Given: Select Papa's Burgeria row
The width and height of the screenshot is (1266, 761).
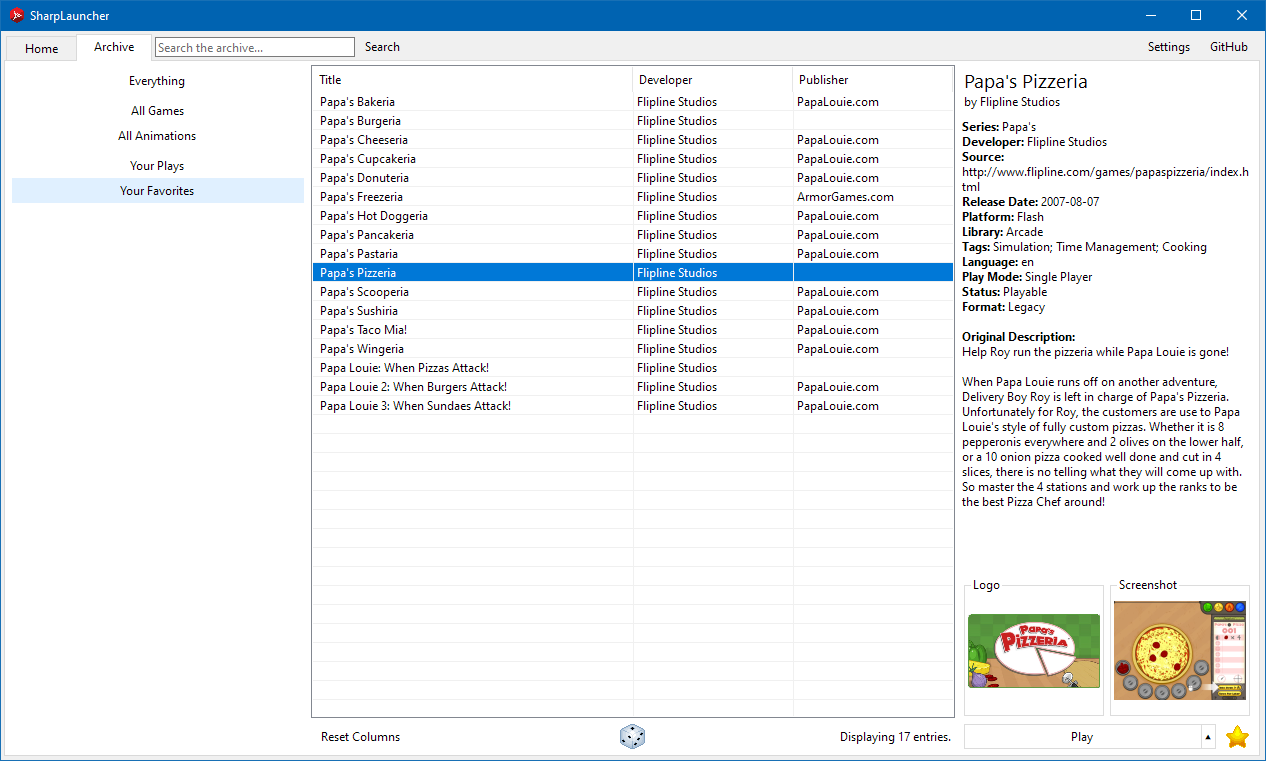Looking at the screenshot, I should [x=633, y=121].
